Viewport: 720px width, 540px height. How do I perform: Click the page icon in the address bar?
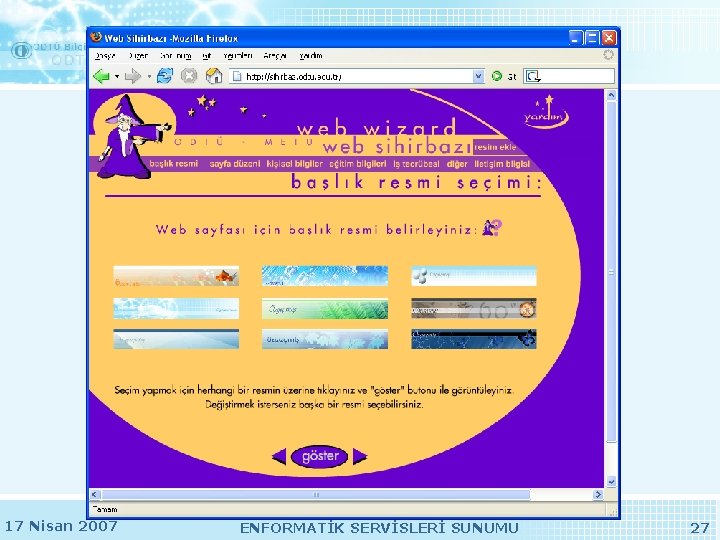point(237,76)
